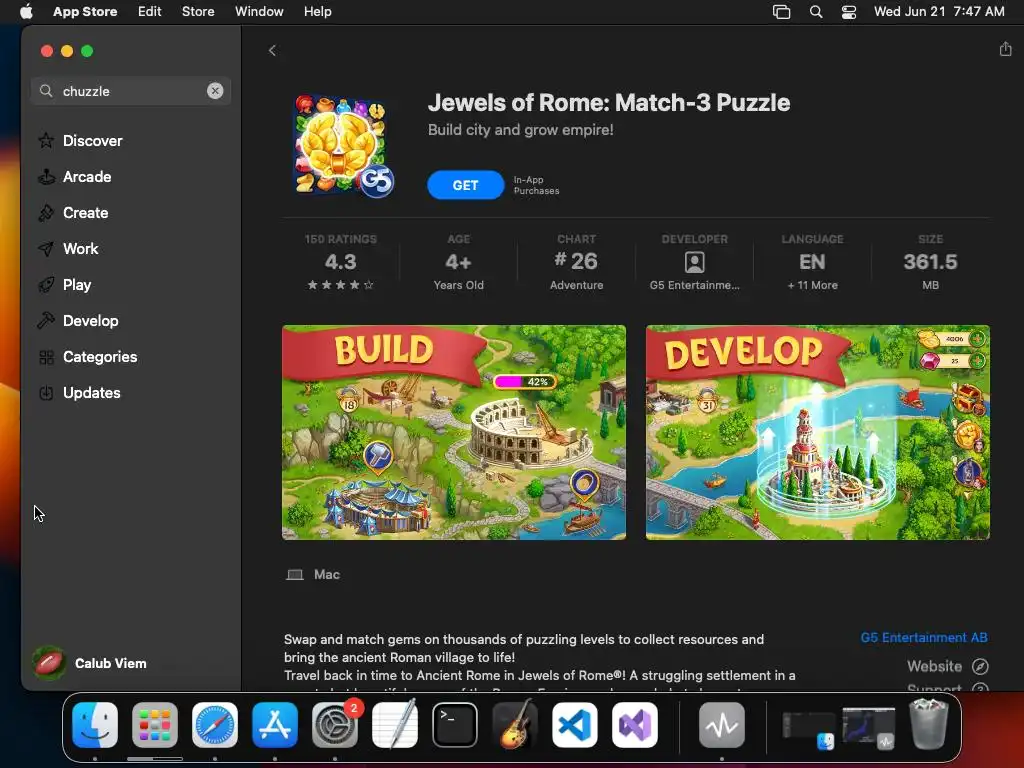Screen dimensions: 1024x768
Task: Open Control Center in menu bar
Action: click(849, 12)
